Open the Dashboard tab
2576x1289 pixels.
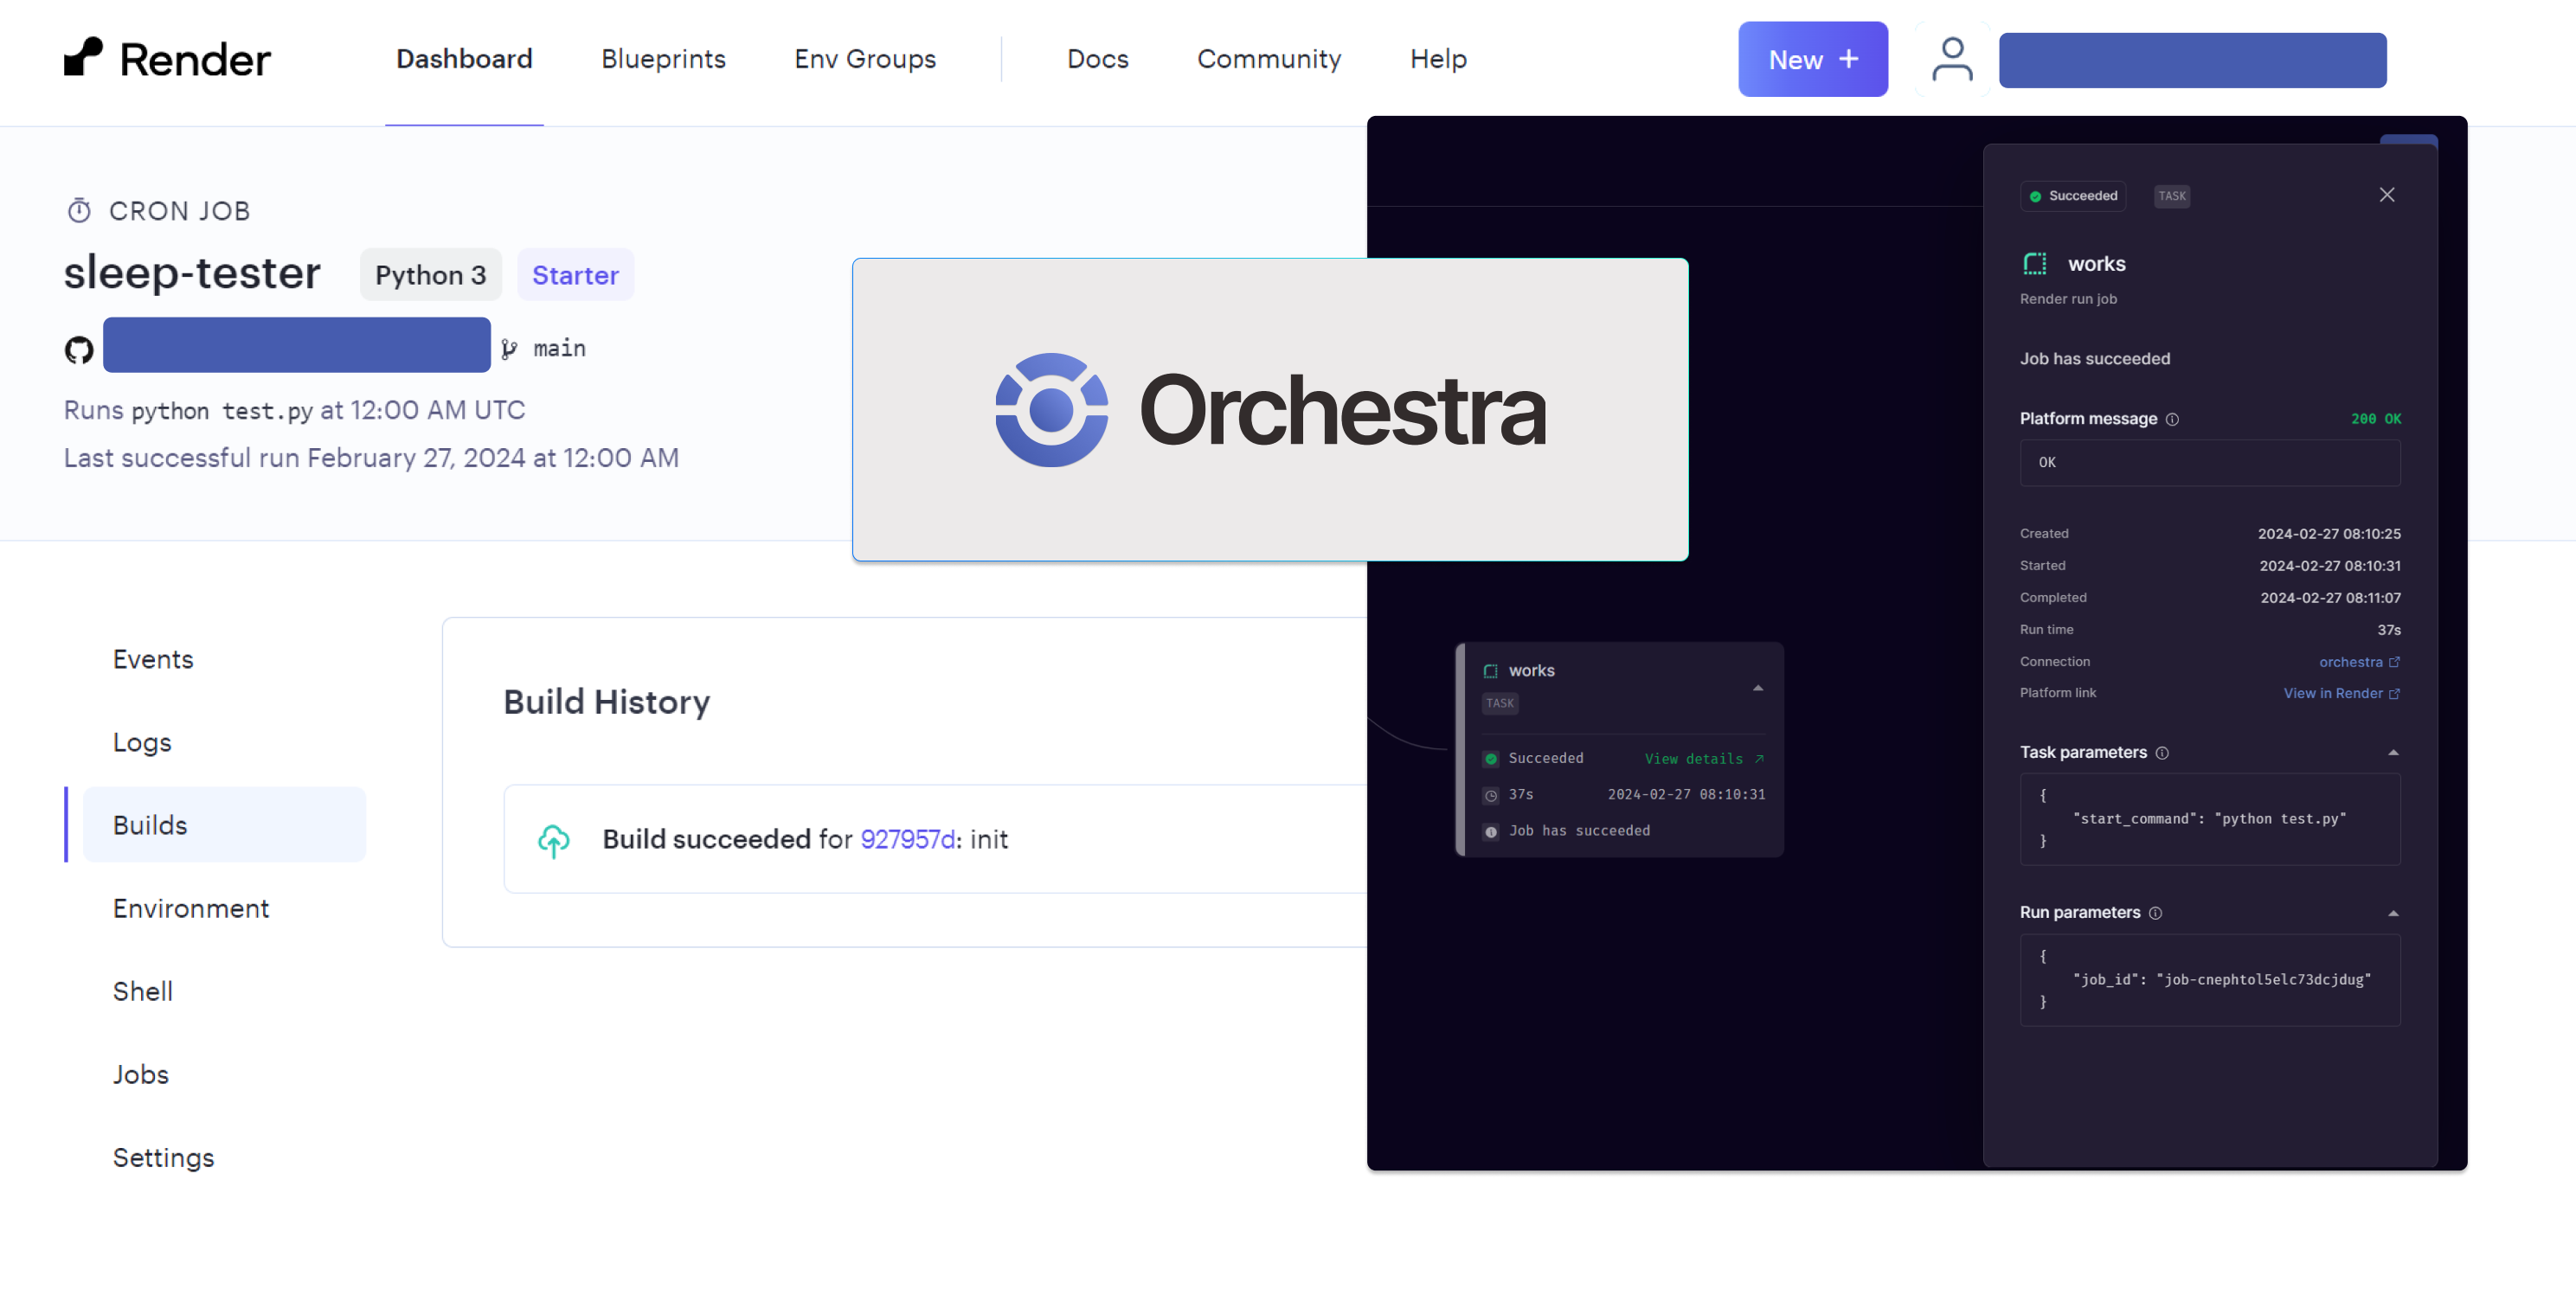[x=464, y=59]
